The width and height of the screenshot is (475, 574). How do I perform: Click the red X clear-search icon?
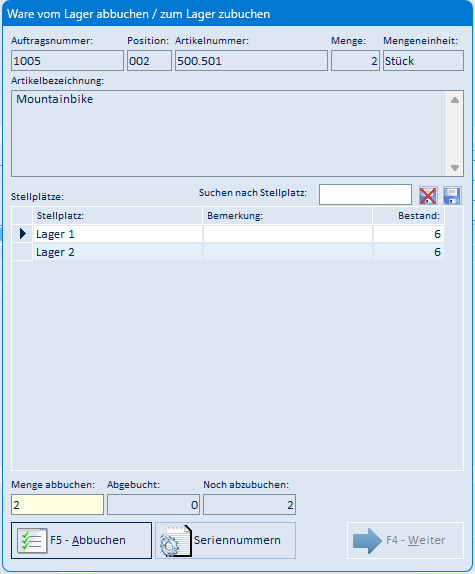428,196
